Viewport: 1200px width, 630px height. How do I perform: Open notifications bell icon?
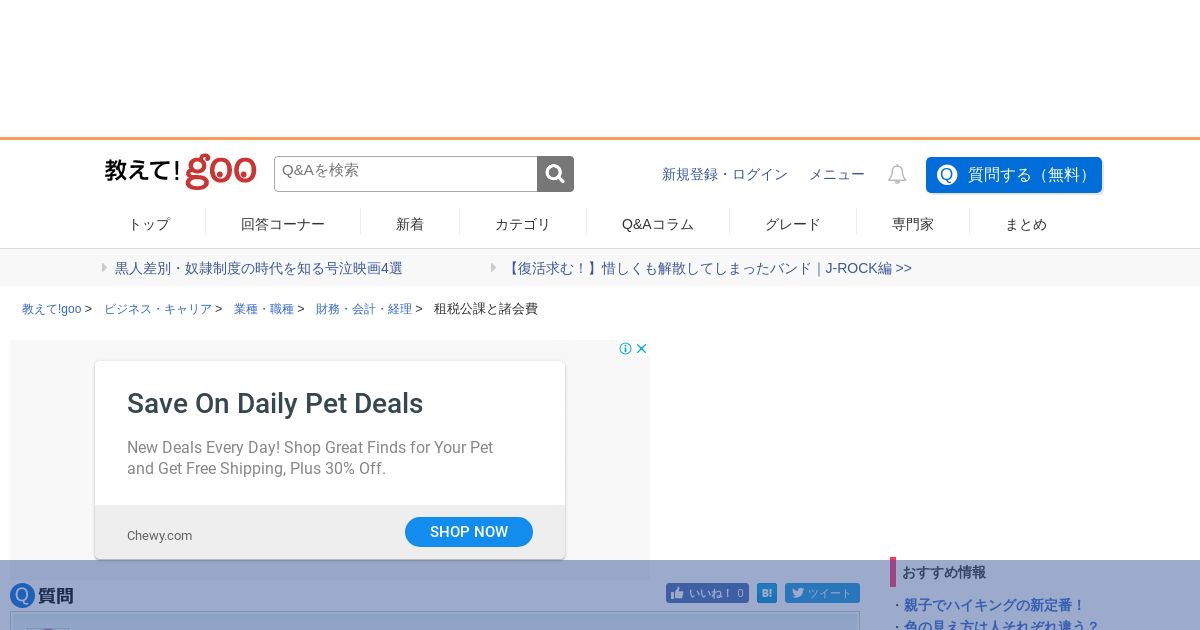[897, 174]
